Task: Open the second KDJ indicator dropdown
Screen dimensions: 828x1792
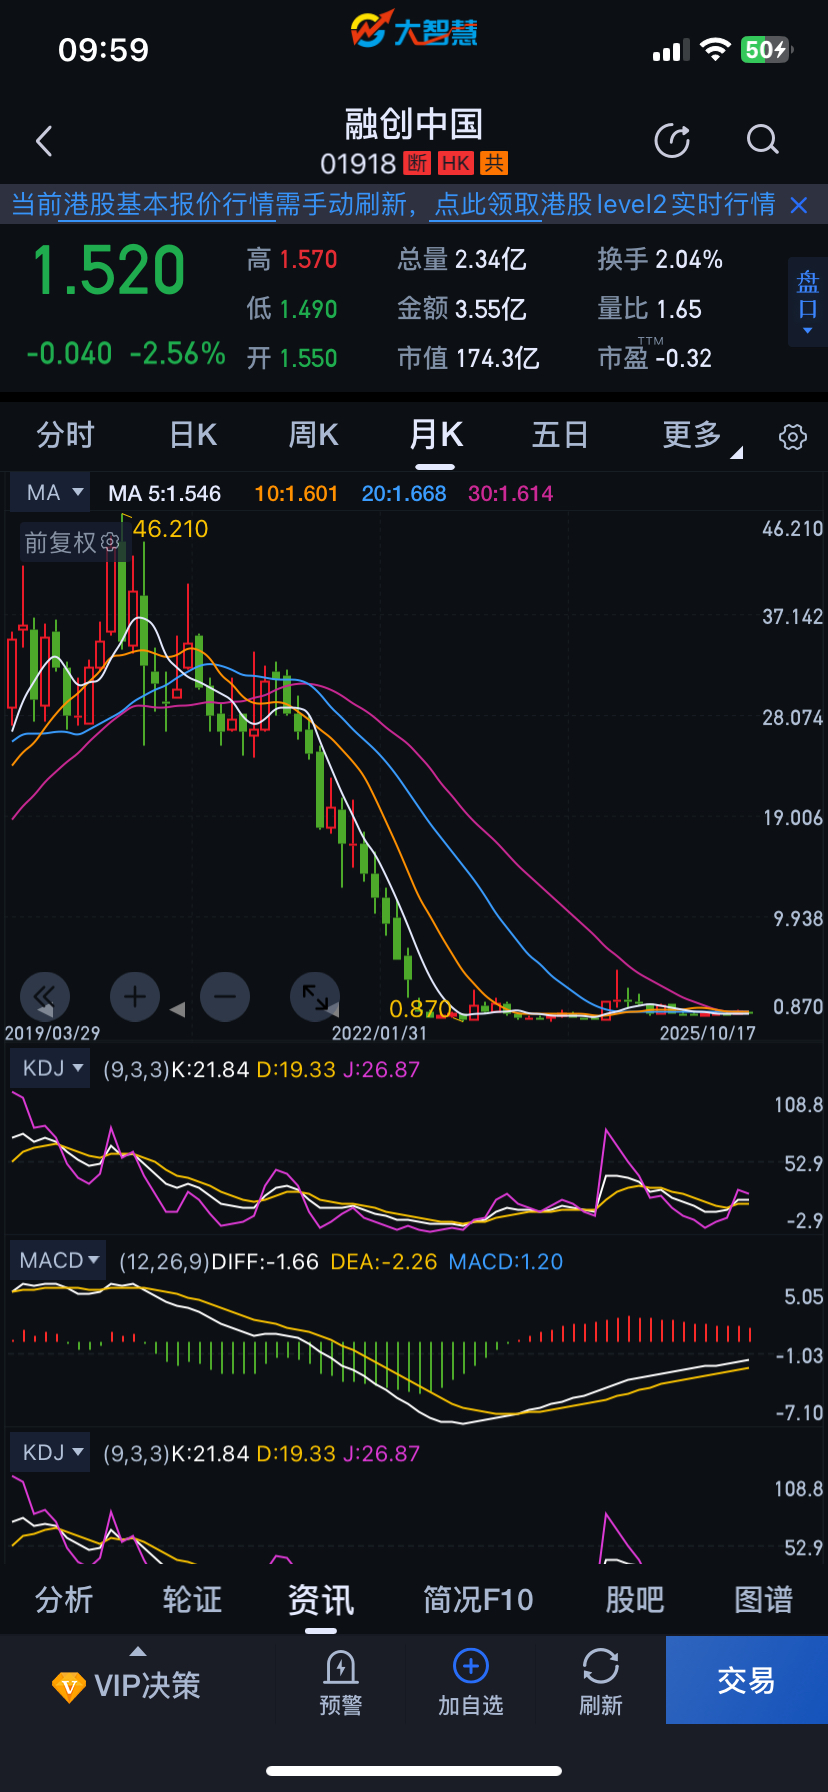Action: 50,1452
